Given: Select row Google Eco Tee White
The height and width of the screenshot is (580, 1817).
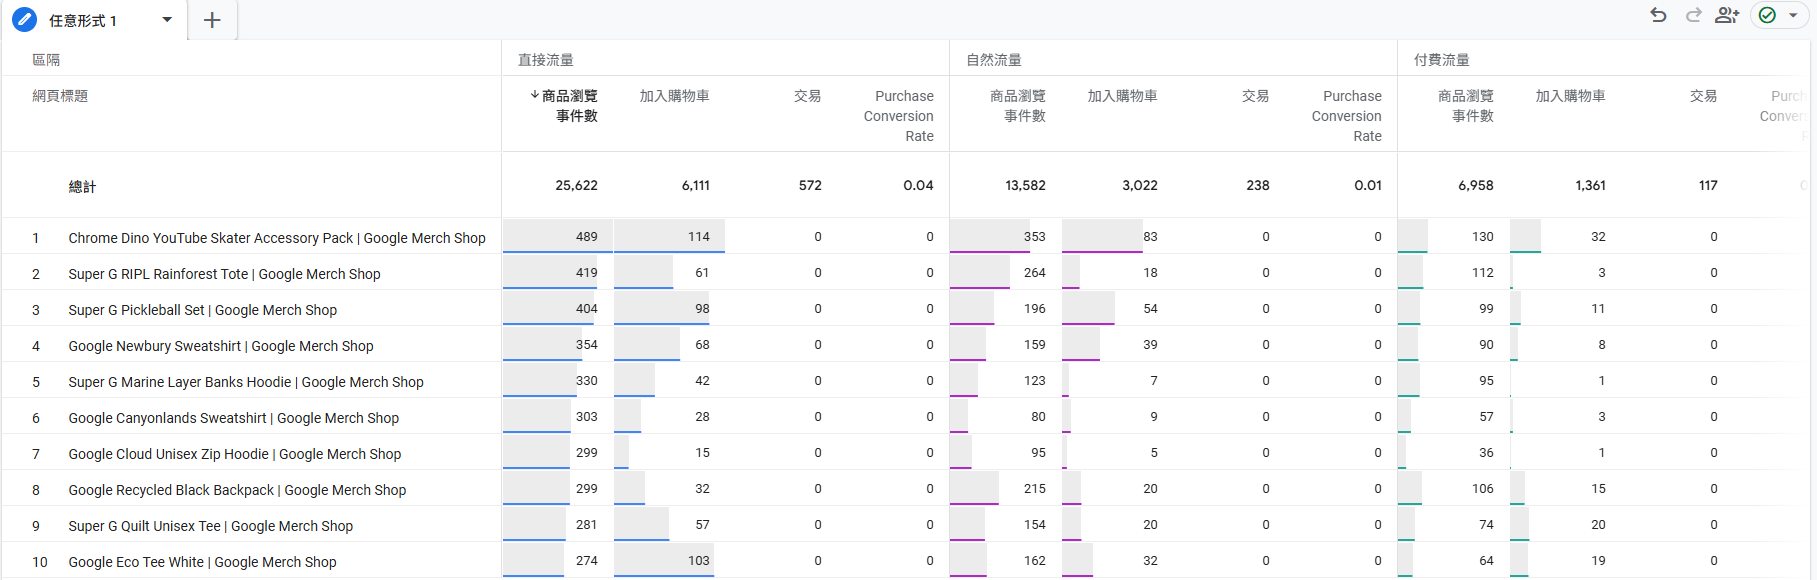Looking at the screenshot, I should click(202, 562).
